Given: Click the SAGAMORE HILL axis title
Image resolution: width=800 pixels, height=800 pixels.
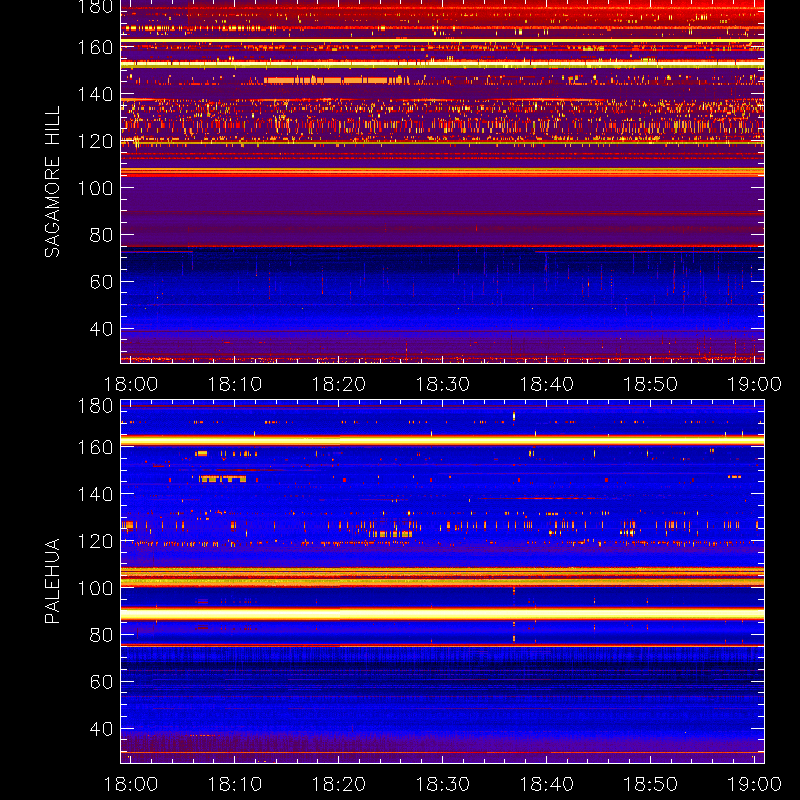Looking at the screenshot, I should pyautogui.click(x=52, y=182).
